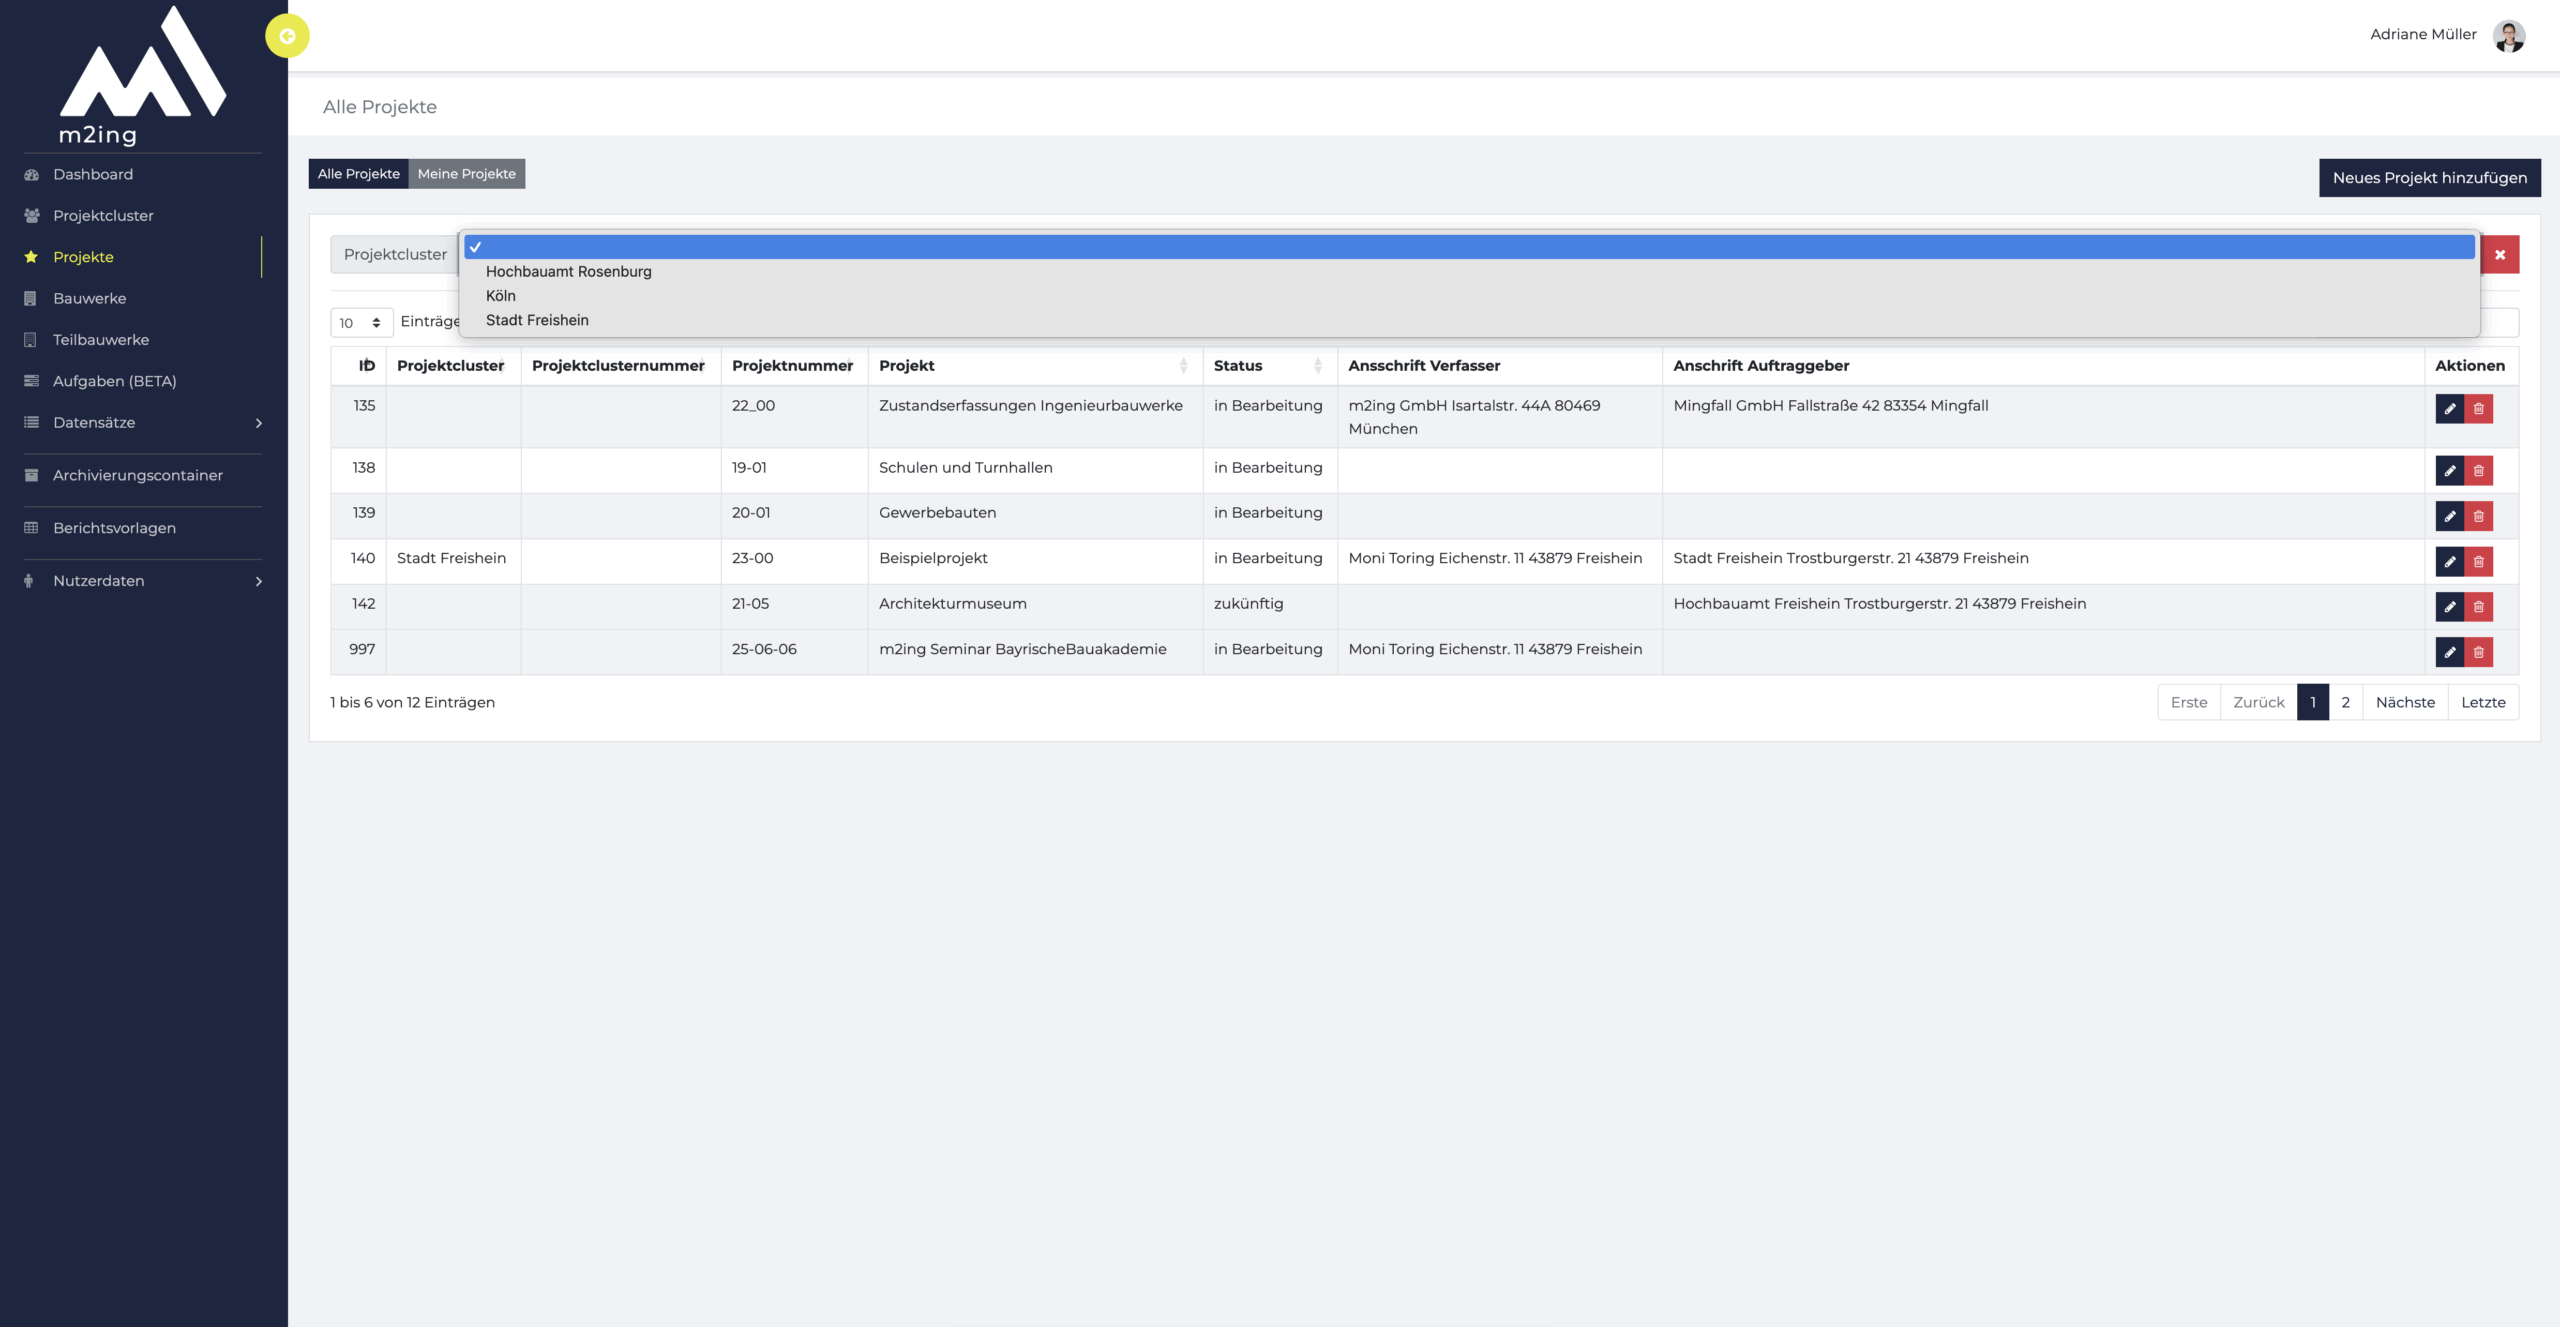The height and width of the screenshot is (1327, 2560).
Task: Pick Stadt Freishein in the dropdown
Action: tap(537, 321)
